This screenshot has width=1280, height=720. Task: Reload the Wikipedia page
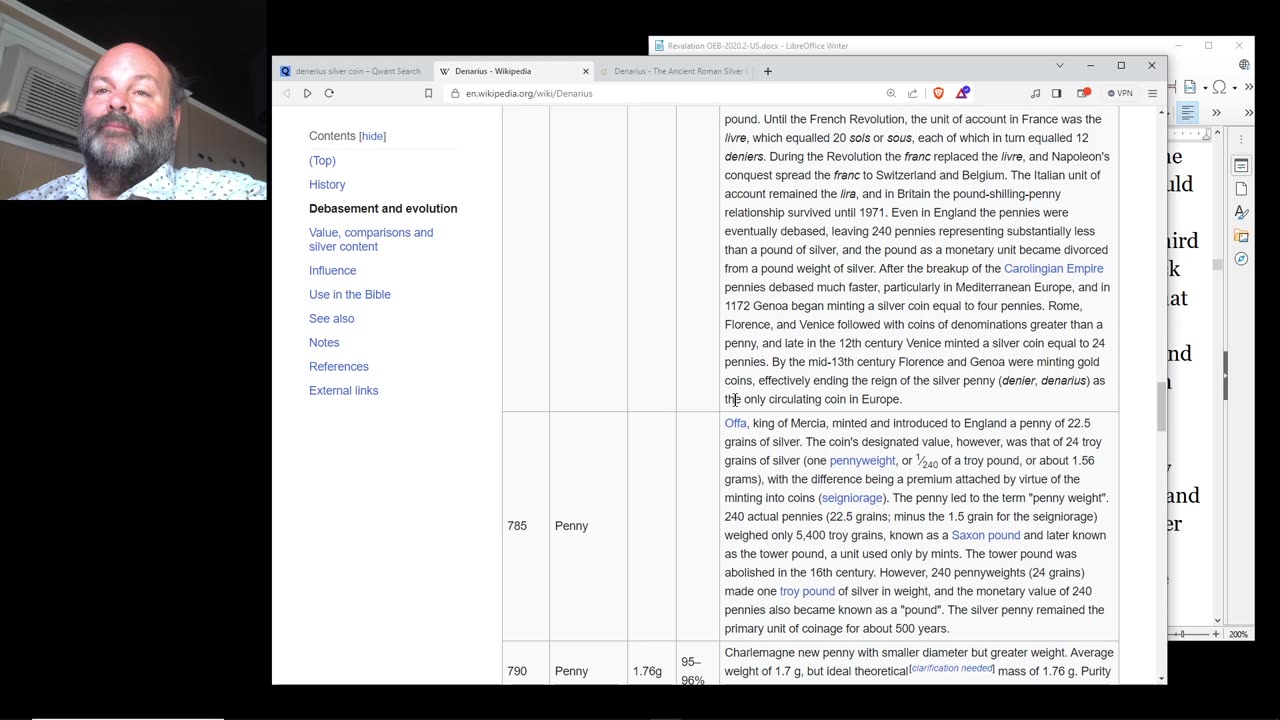tap(328, 93)
